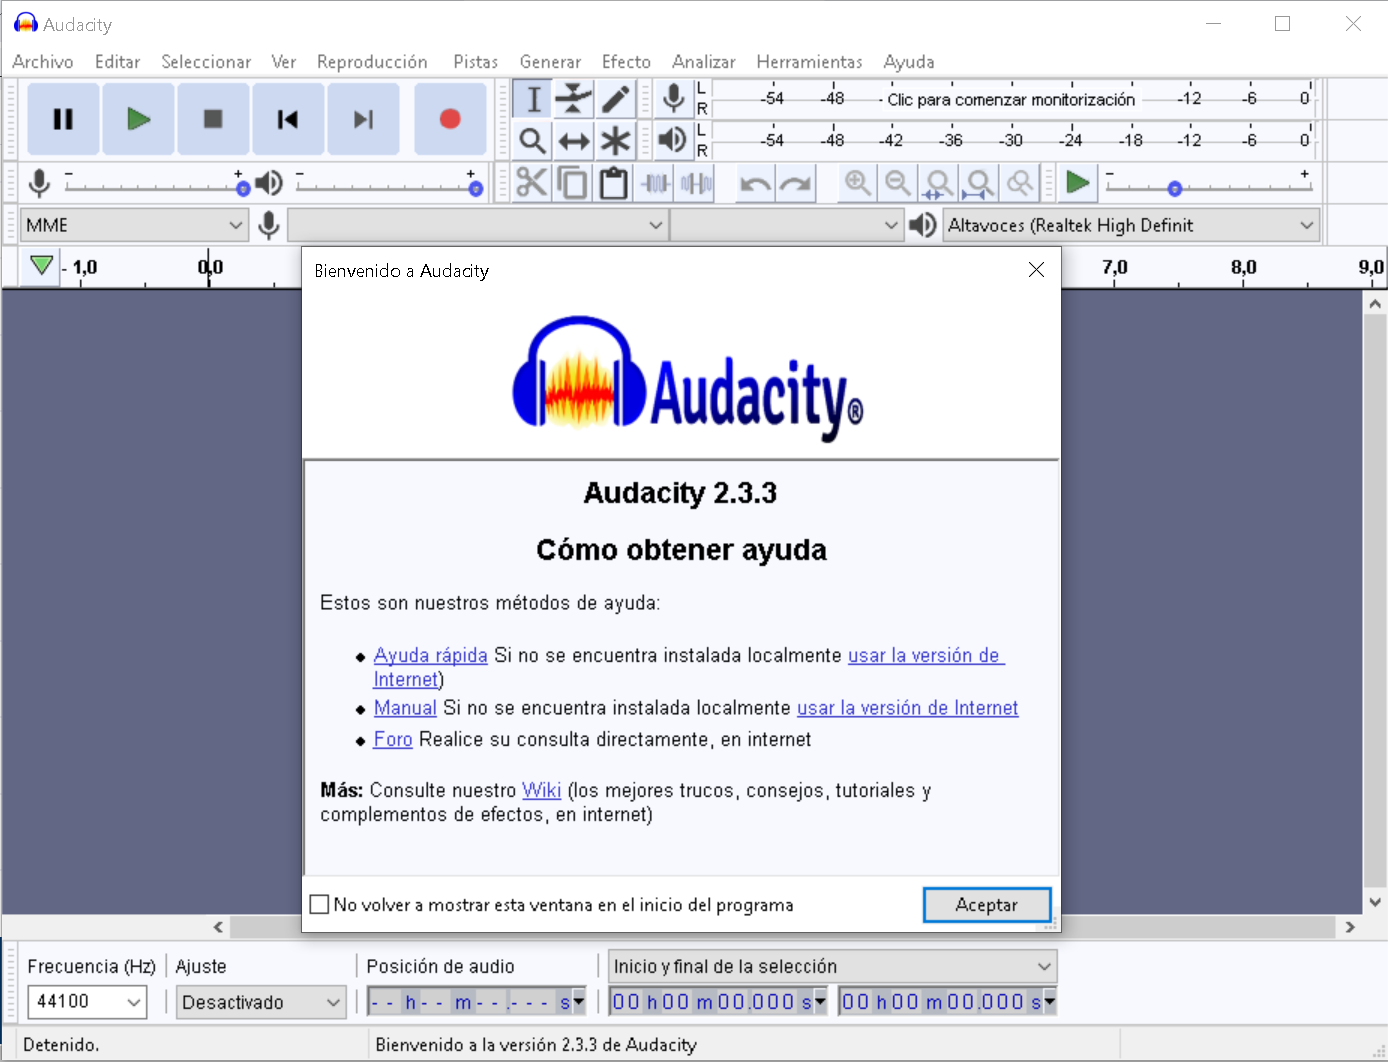Open the recording device dropdown
Viewport: 1388px width, 1062px height.
click(x=477, y=225)
